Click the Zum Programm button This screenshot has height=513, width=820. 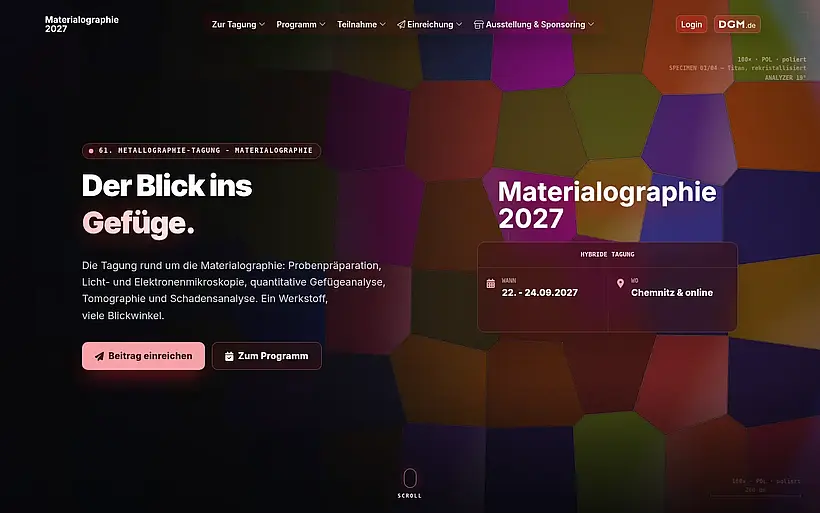point(267,356)
